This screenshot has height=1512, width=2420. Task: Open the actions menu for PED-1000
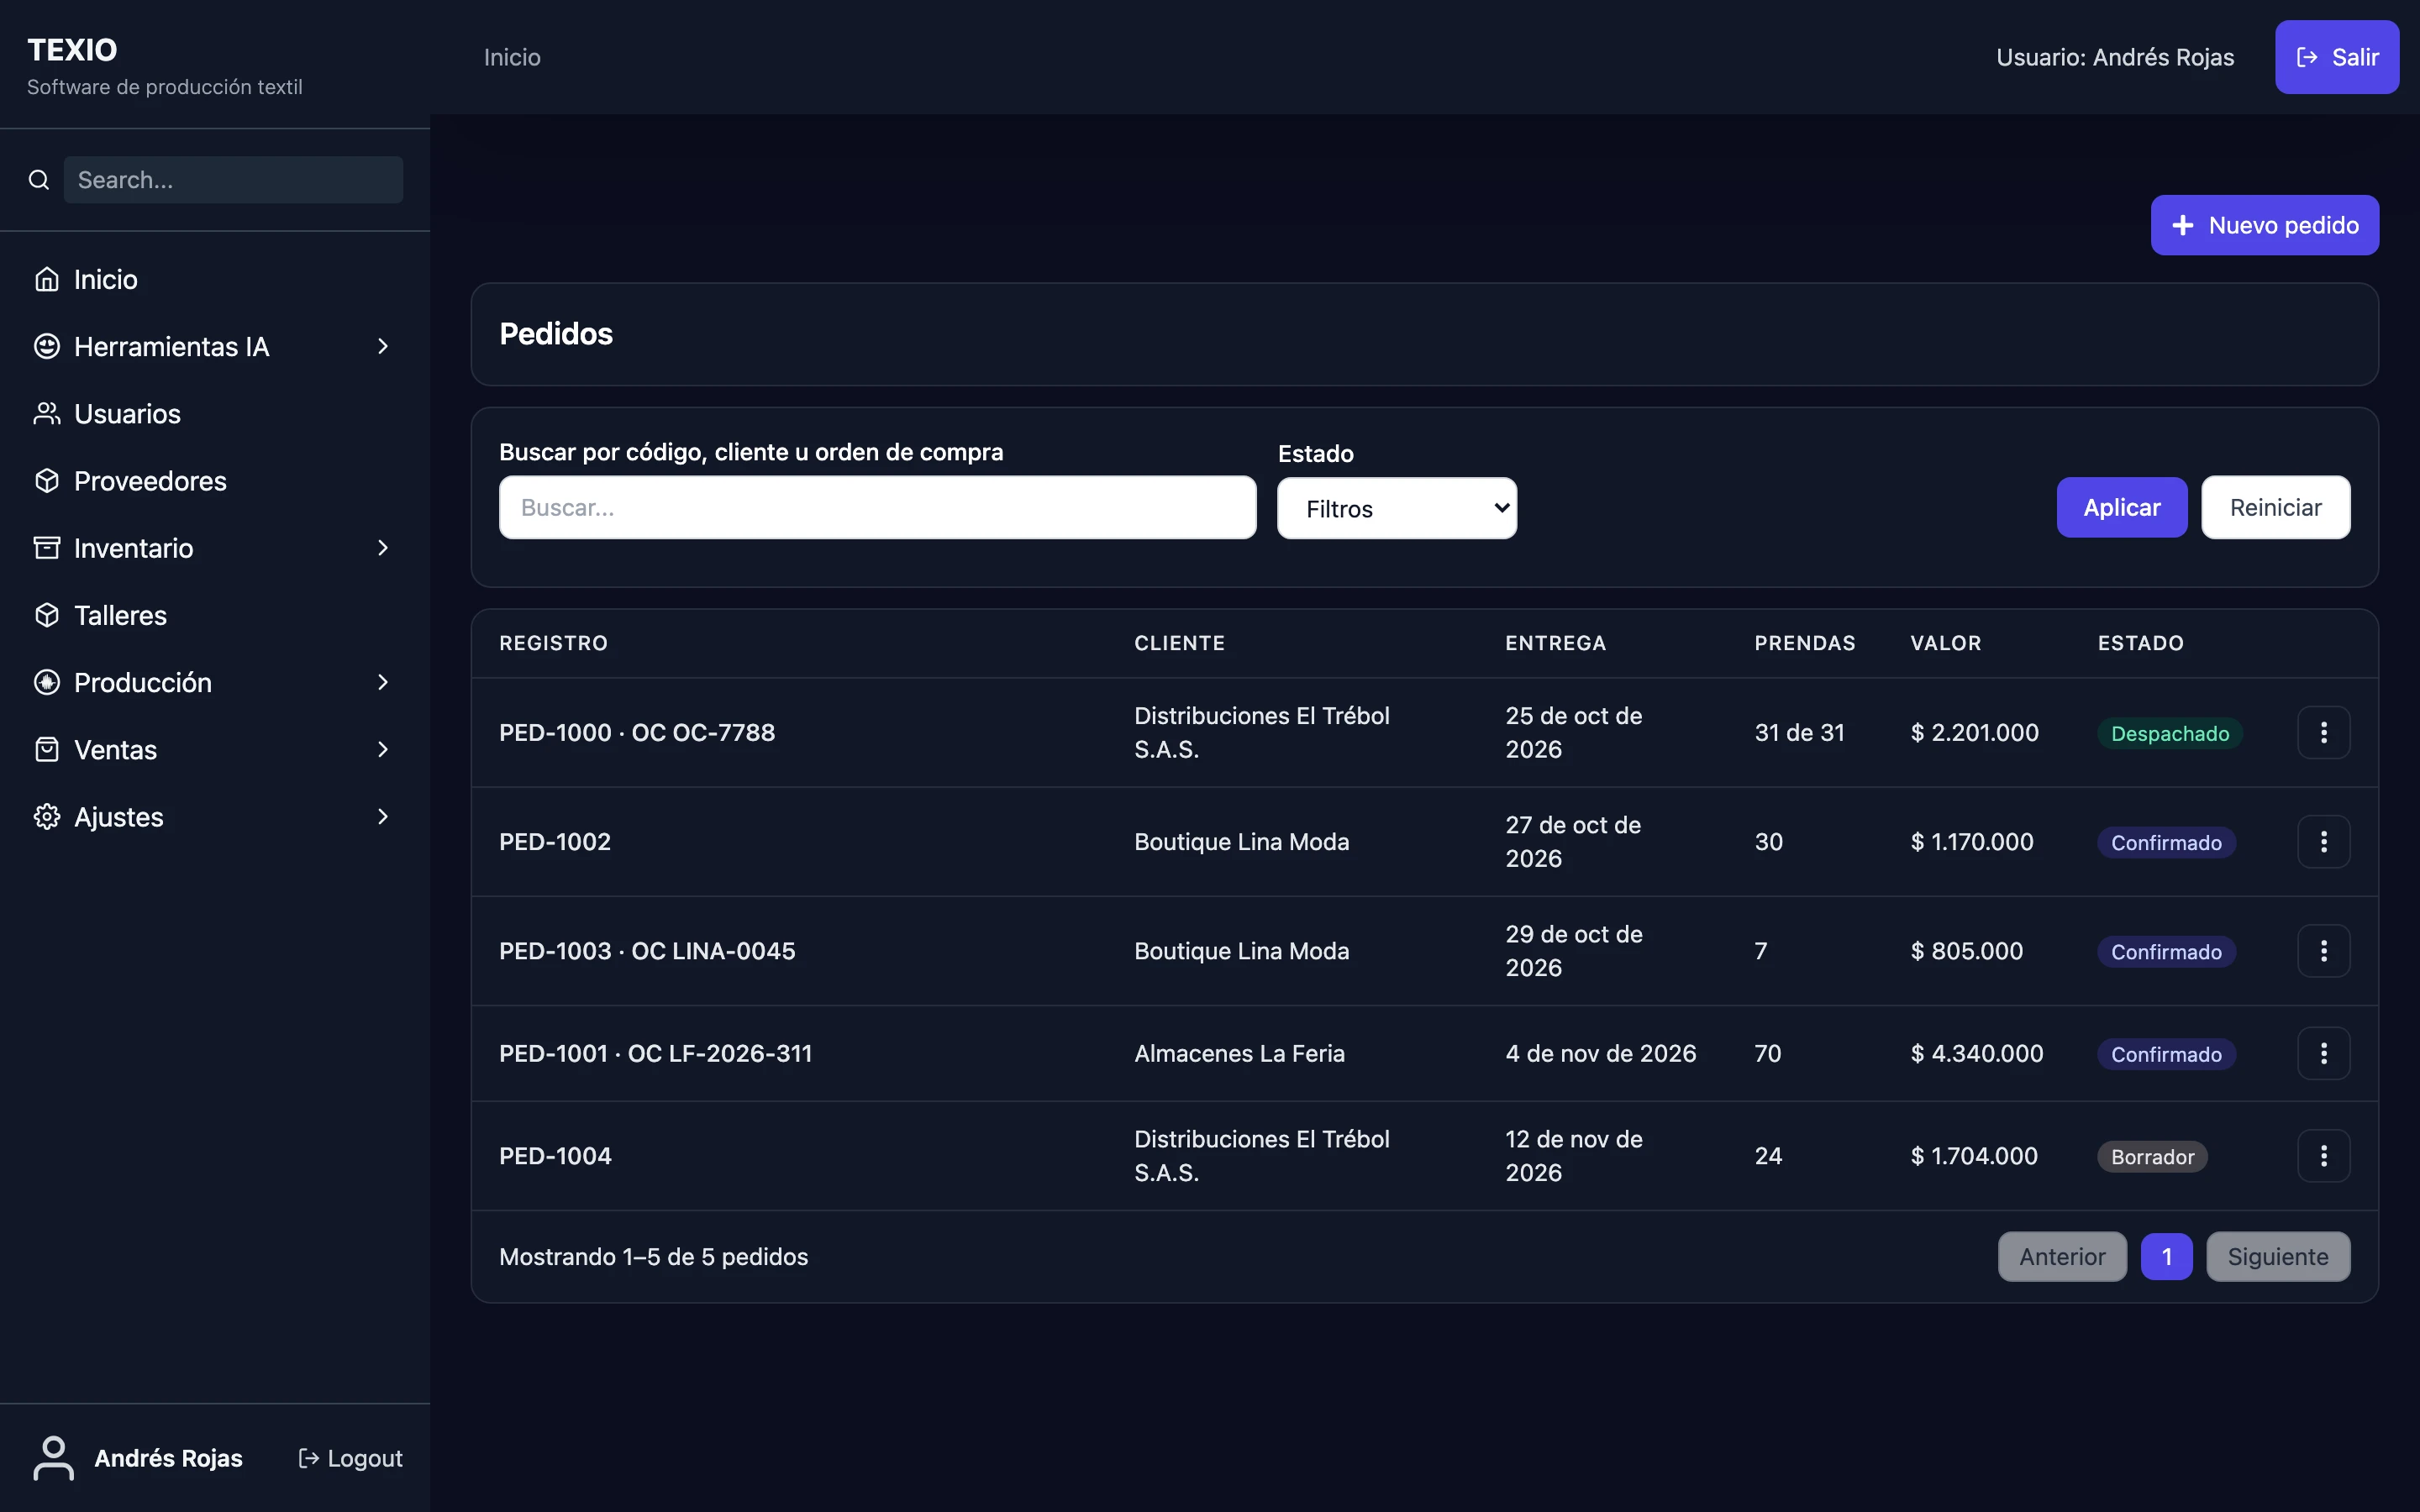pyautogui.click(x=2323, y=732)
